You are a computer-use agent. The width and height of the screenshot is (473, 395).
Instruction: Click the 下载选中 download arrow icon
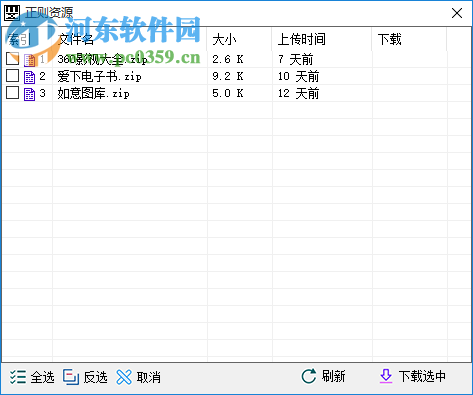[x=386, y=376]
